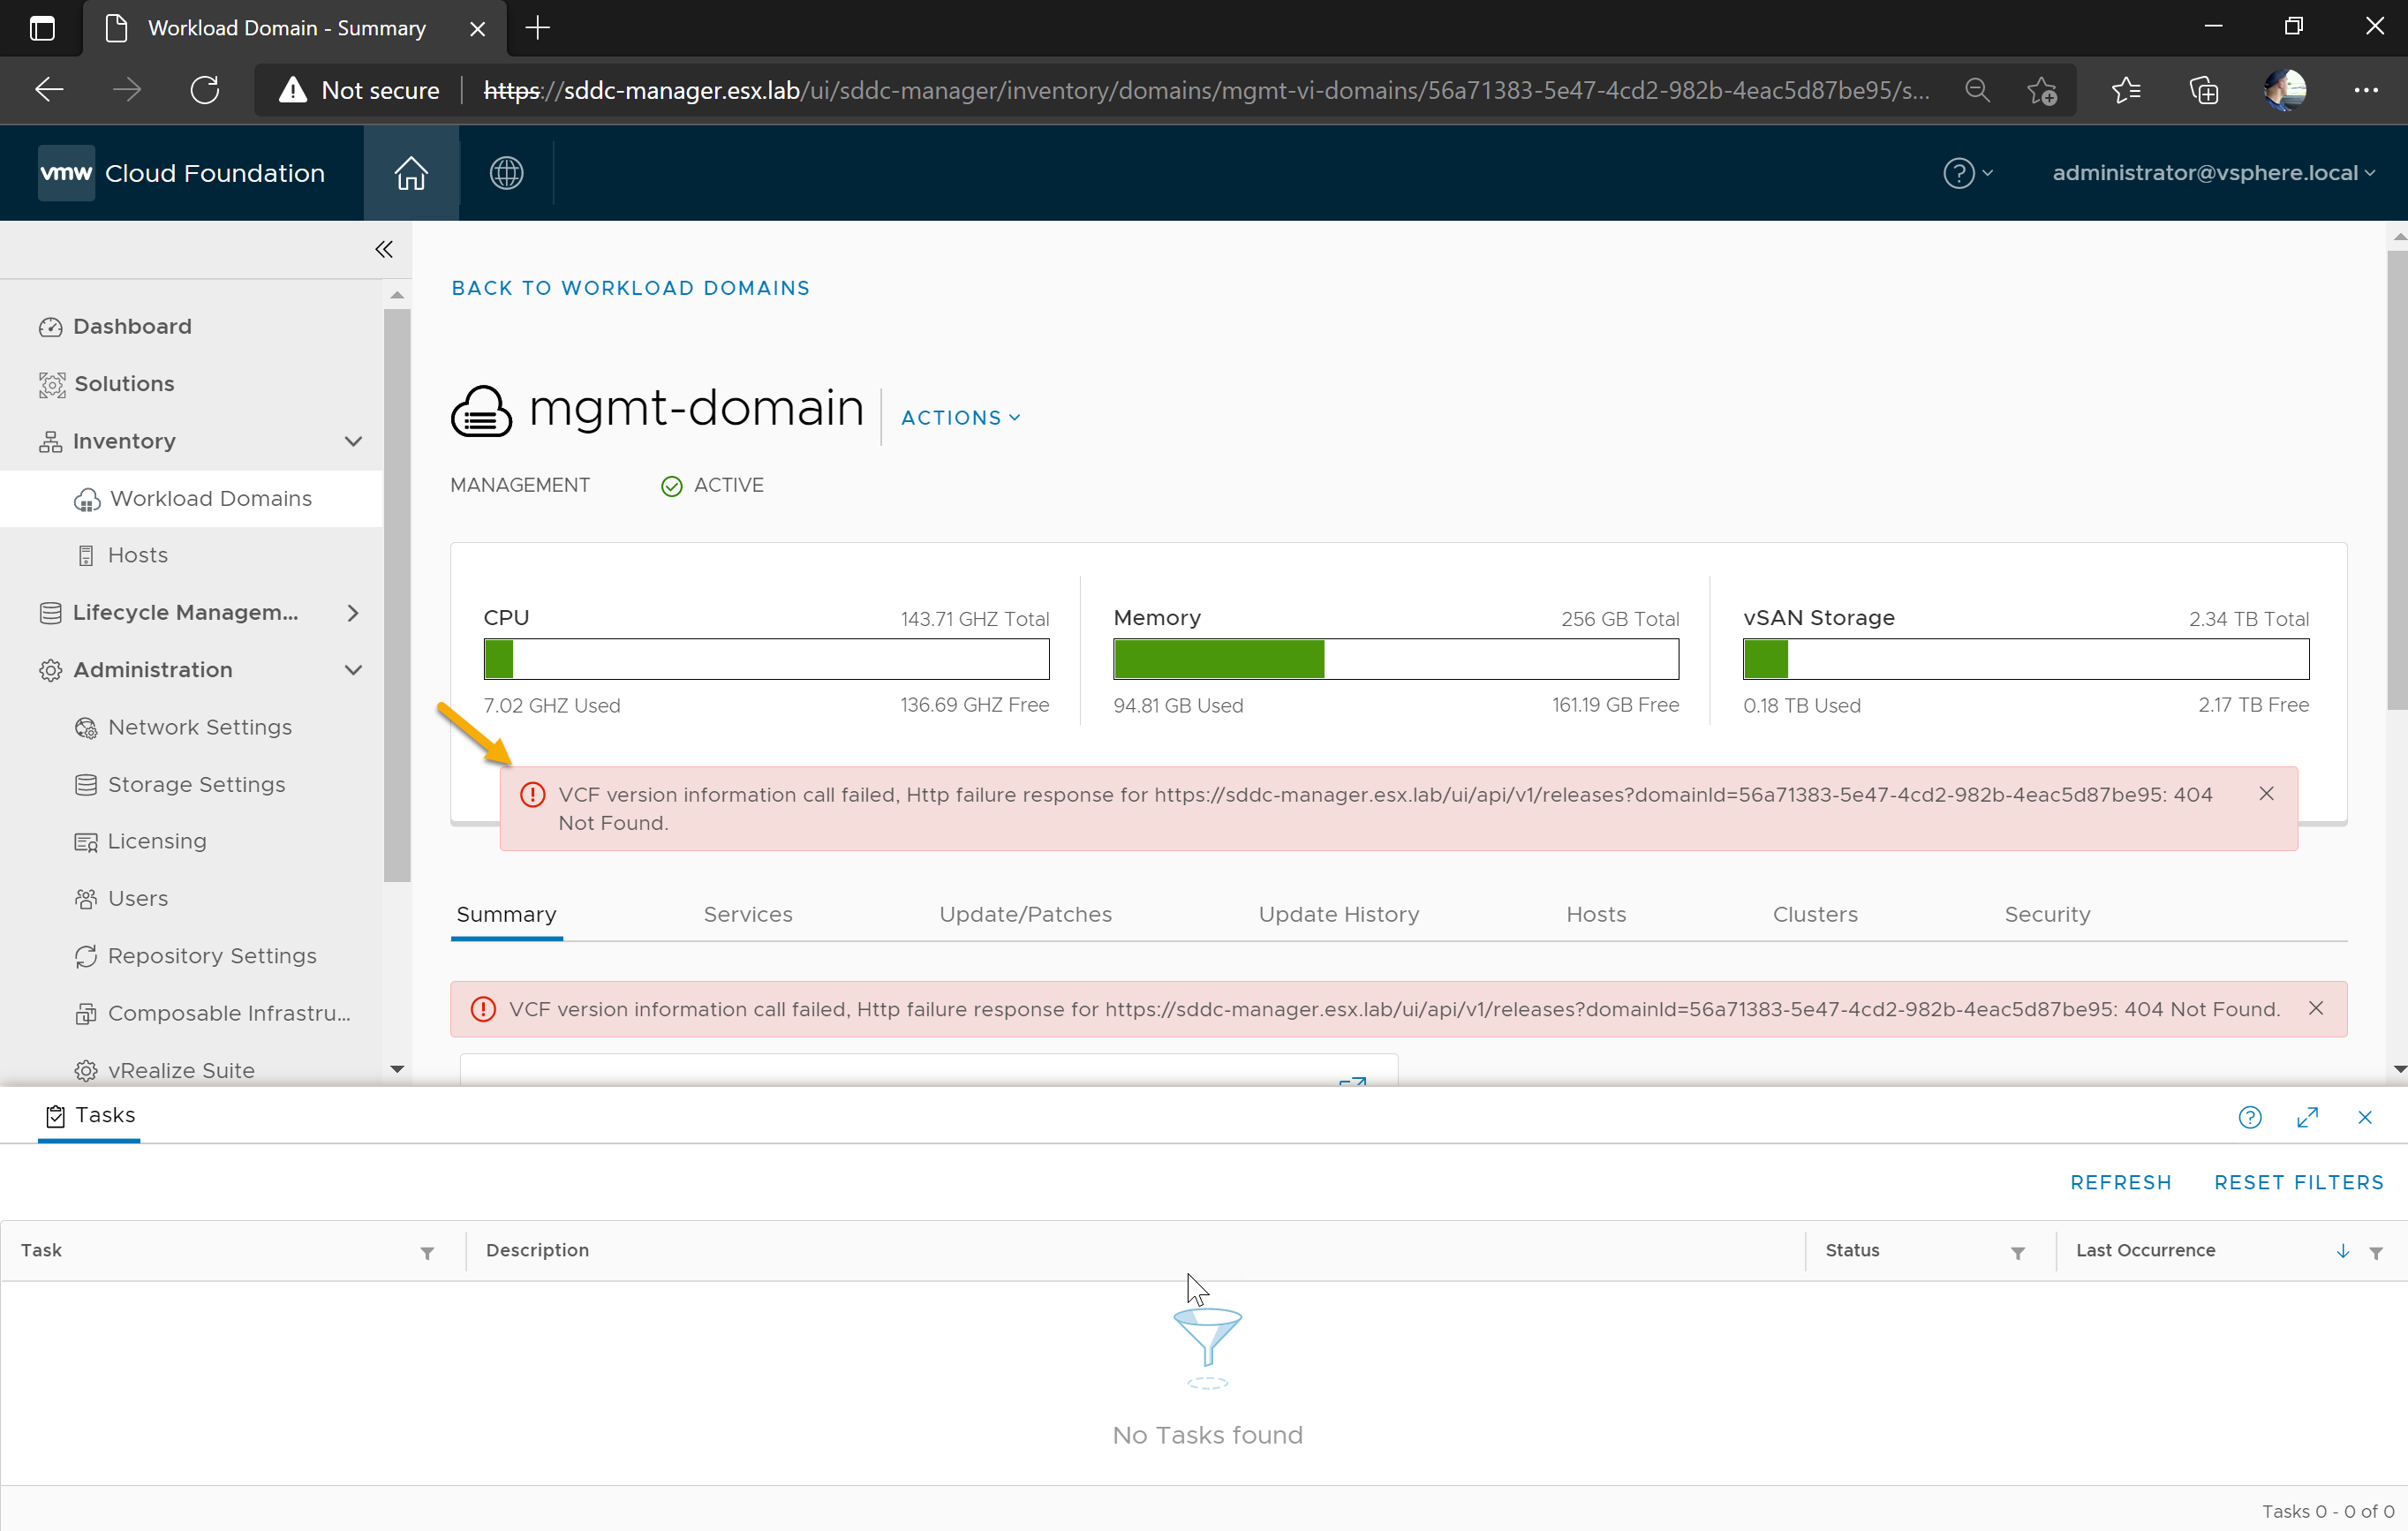This screenshot has width=2408, height=1531.
Task: Switch to the Update History tab
Action: point(1339,915)
